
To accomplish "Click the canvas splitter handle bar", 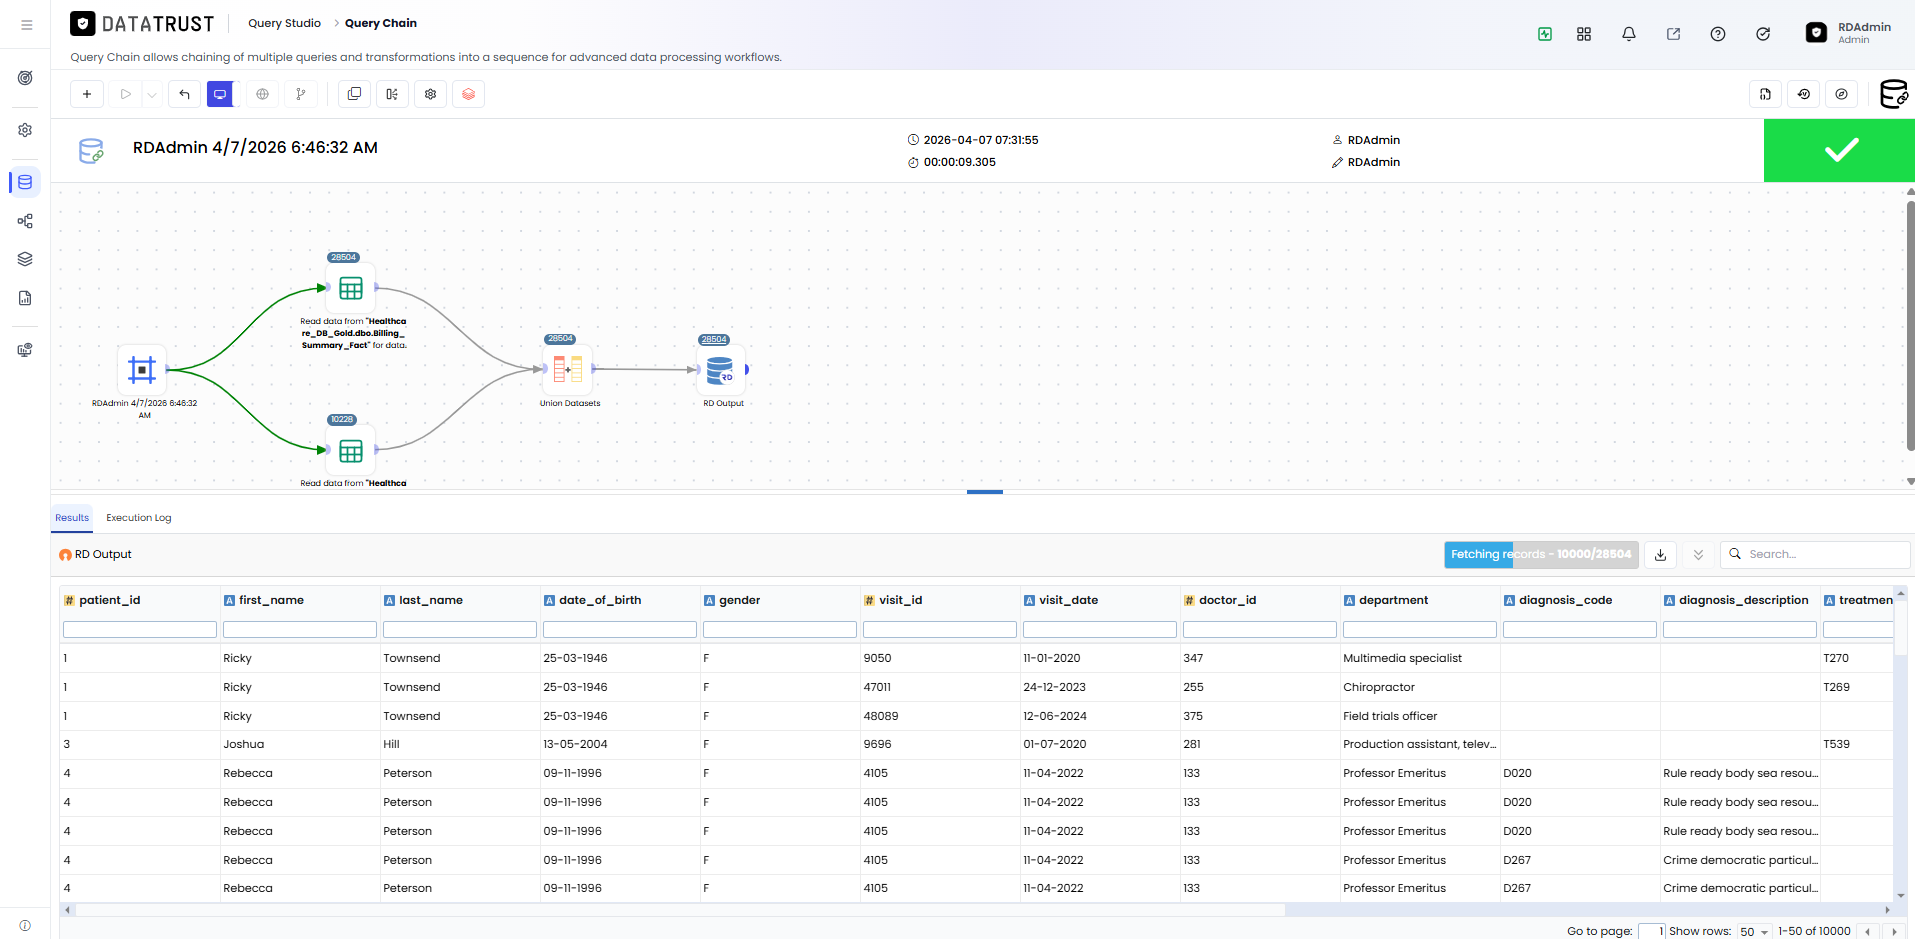I will click(985, 491).
